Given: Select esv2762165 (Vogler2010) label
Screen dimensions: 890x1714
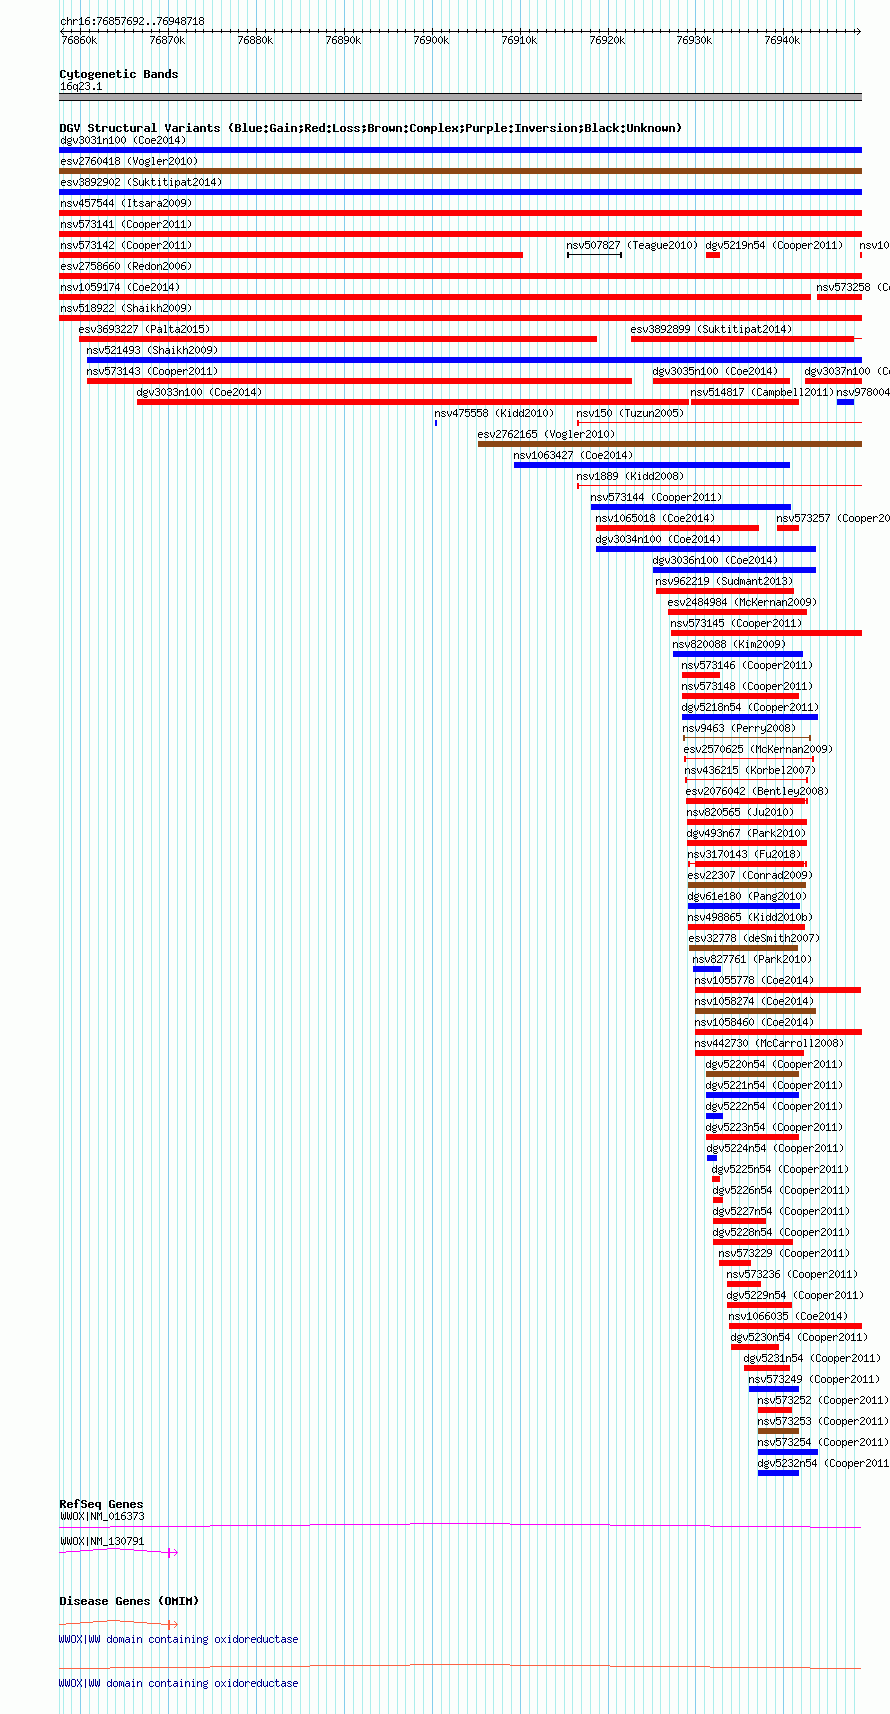Looking at the screenshot, I should (x=547, y=434).
